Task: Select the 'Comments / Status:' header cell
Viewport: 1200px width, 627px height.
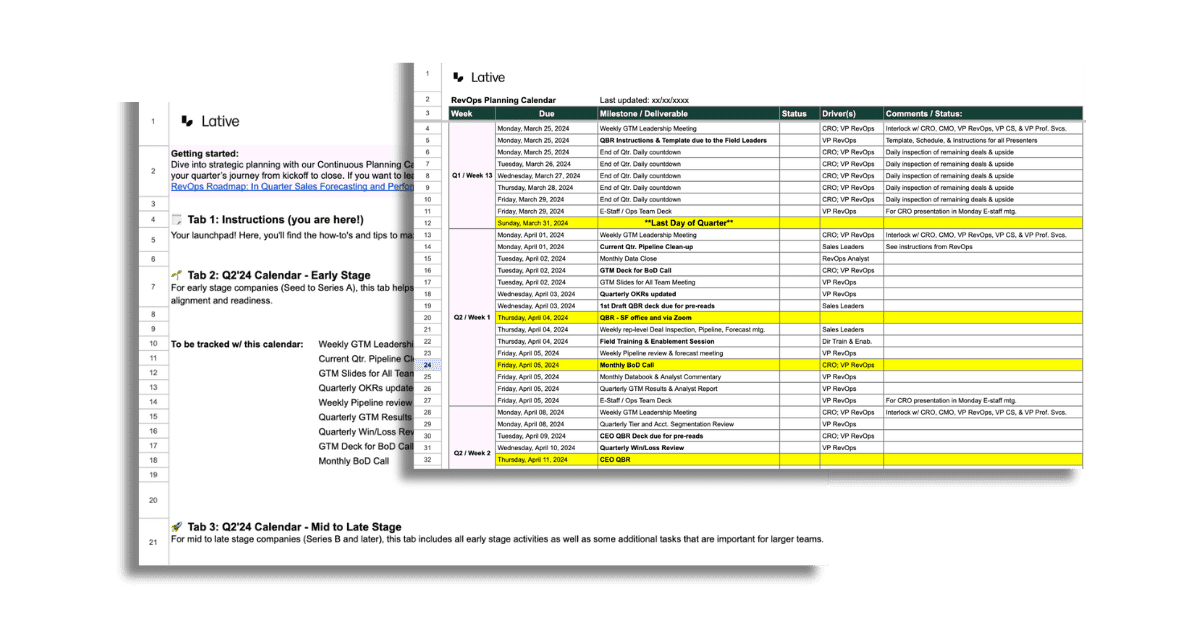Action: pyautogui.click(x=982, y=113)
